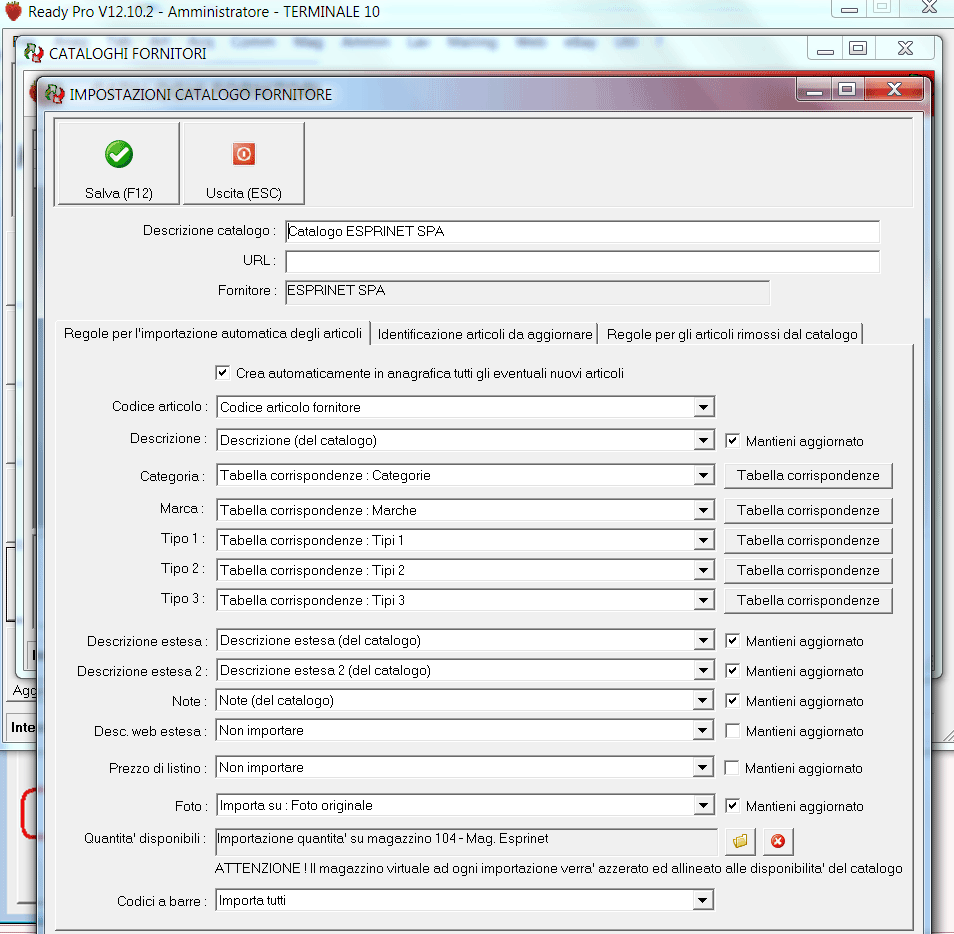Click into the Descrizione catalogo field
Viewport: 954px width, 934px height.
pyautogui.click(x=582, y=231)
